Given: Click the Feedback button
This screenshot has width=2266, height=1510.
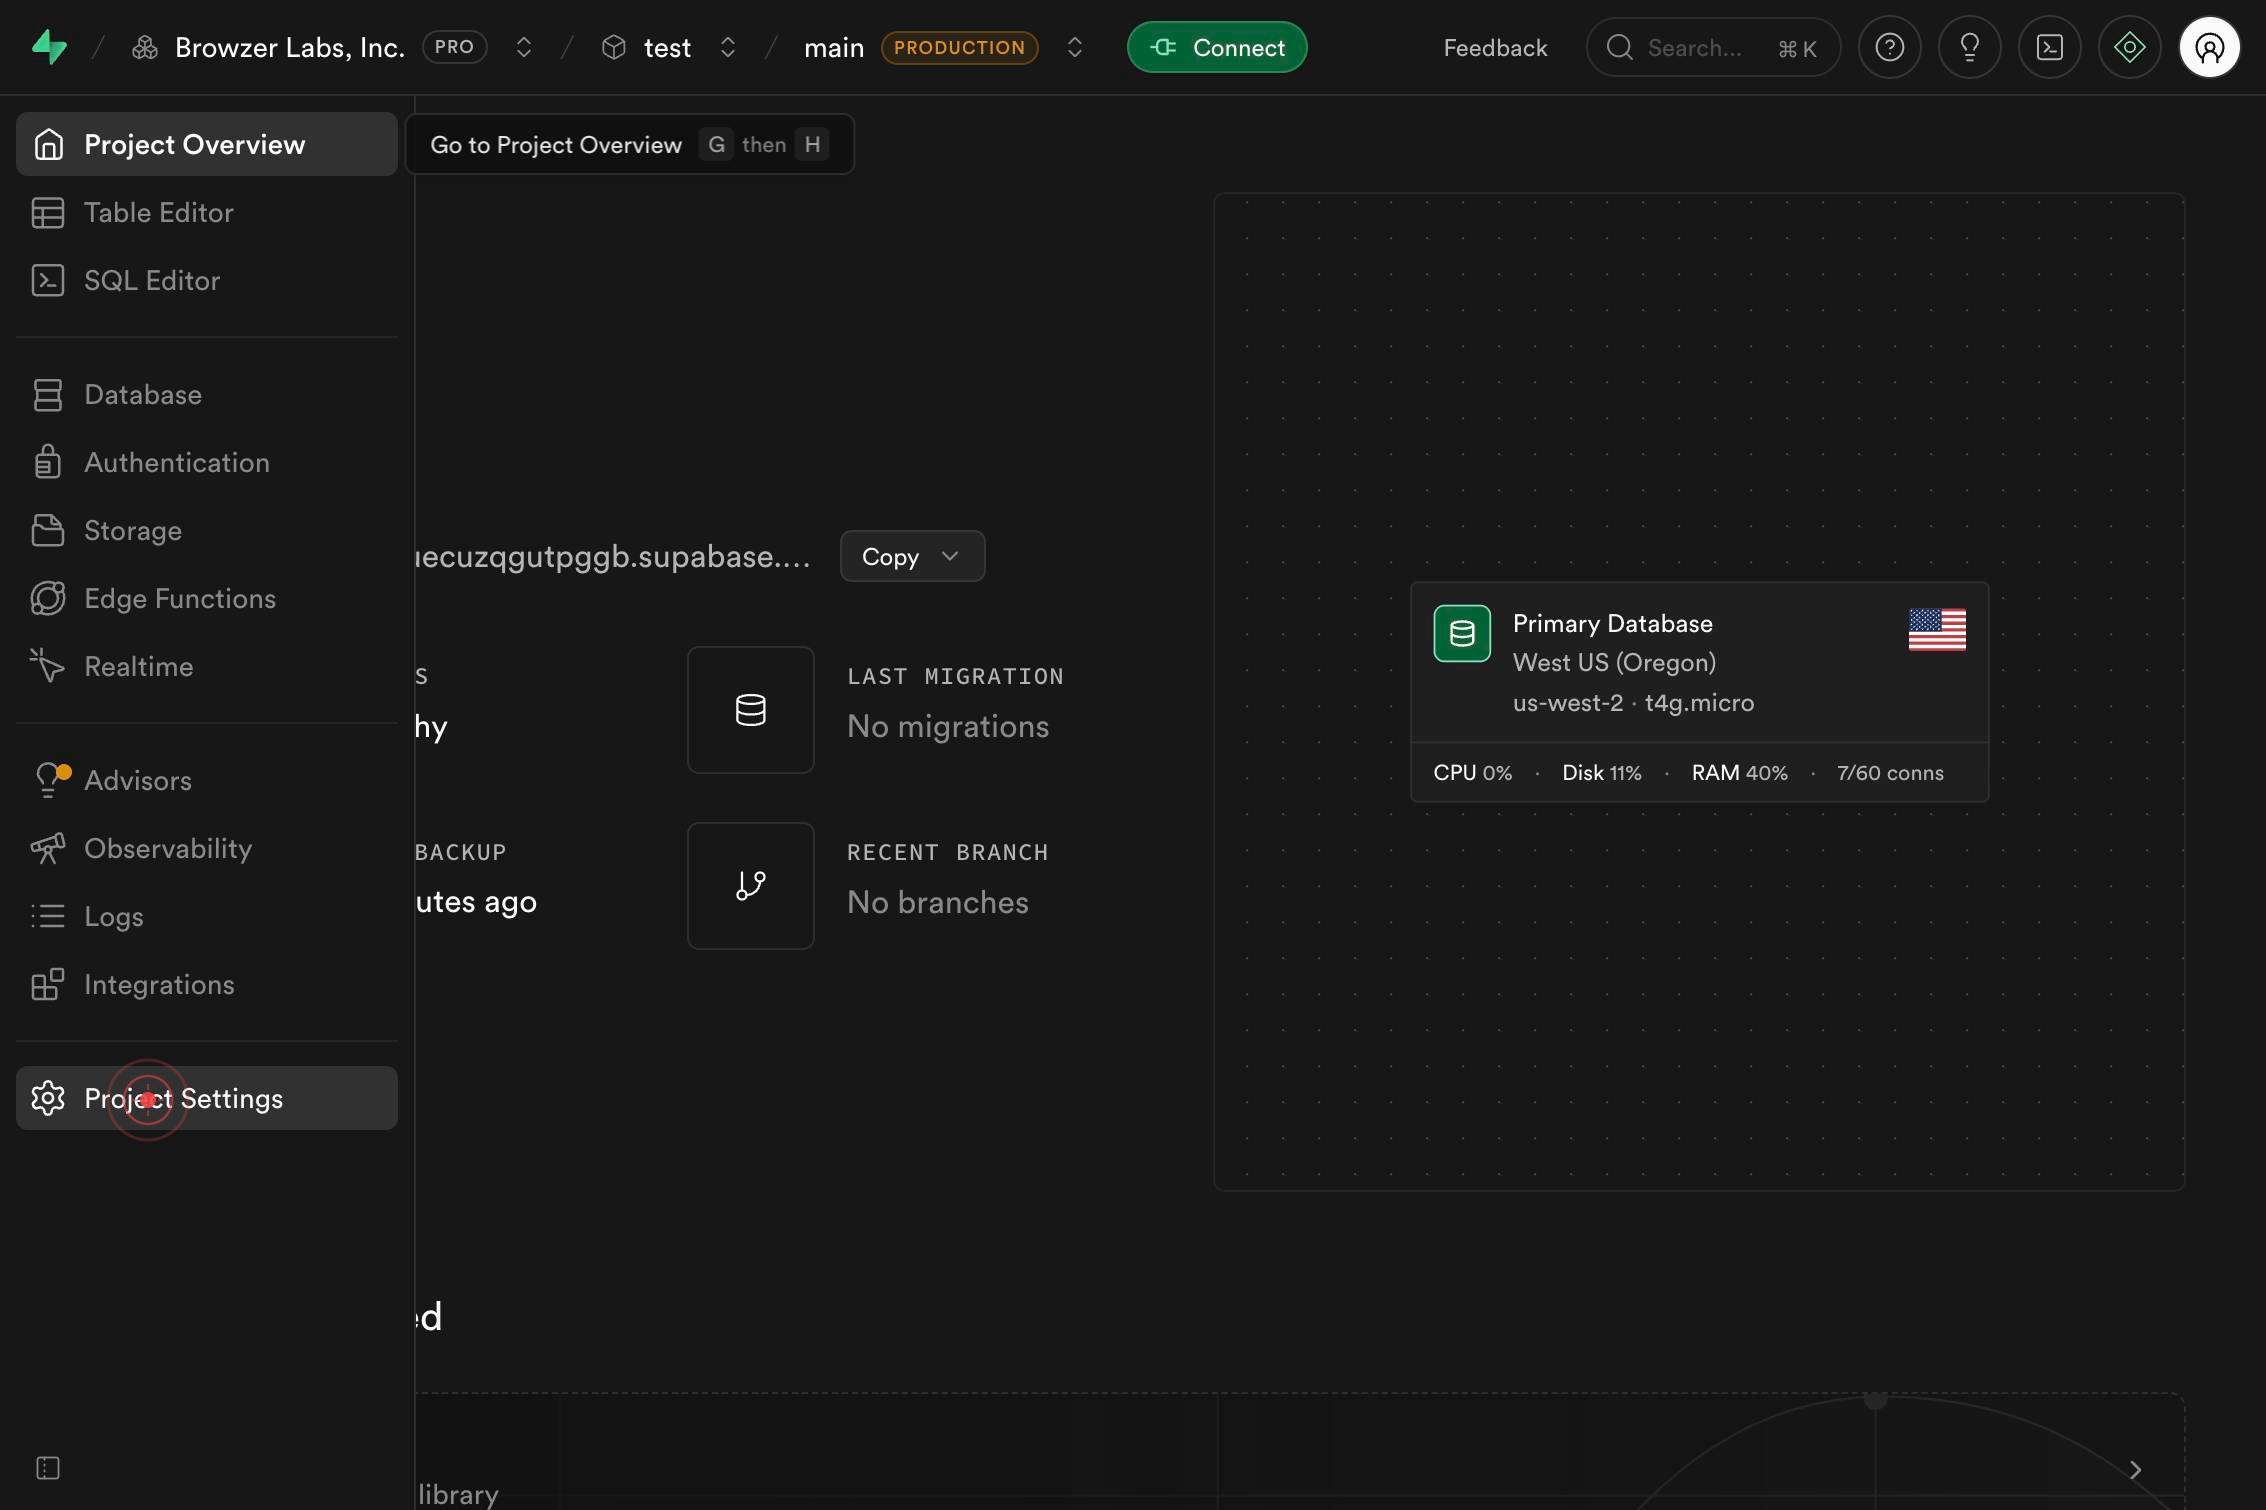Looking at the screenshot, I should [1495, 47].
